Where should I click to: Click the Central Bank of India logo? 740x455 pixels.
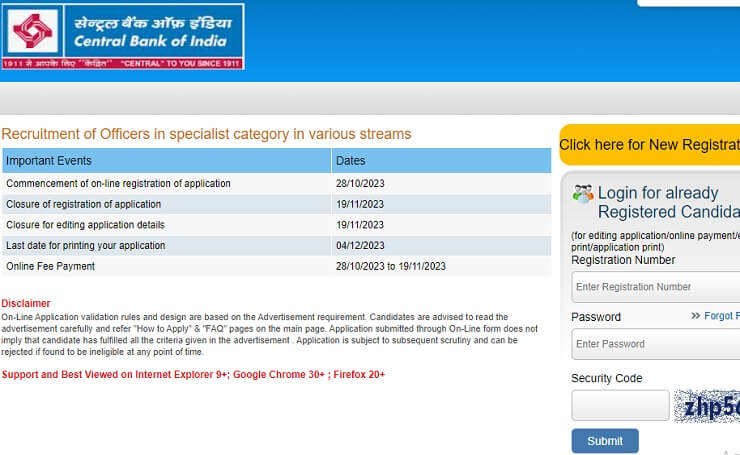[123, 36]
